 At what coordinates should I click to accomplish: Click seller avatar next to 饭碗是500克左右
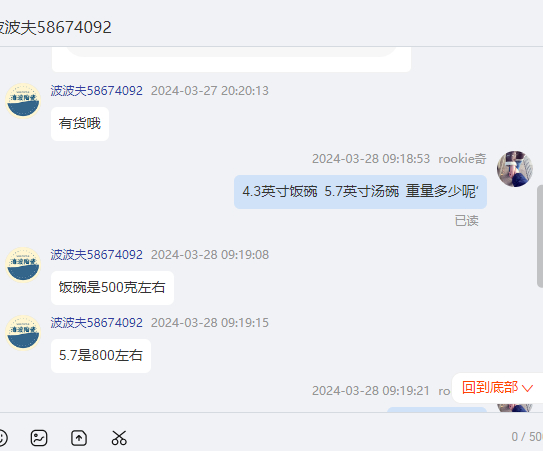click(23, 265)
